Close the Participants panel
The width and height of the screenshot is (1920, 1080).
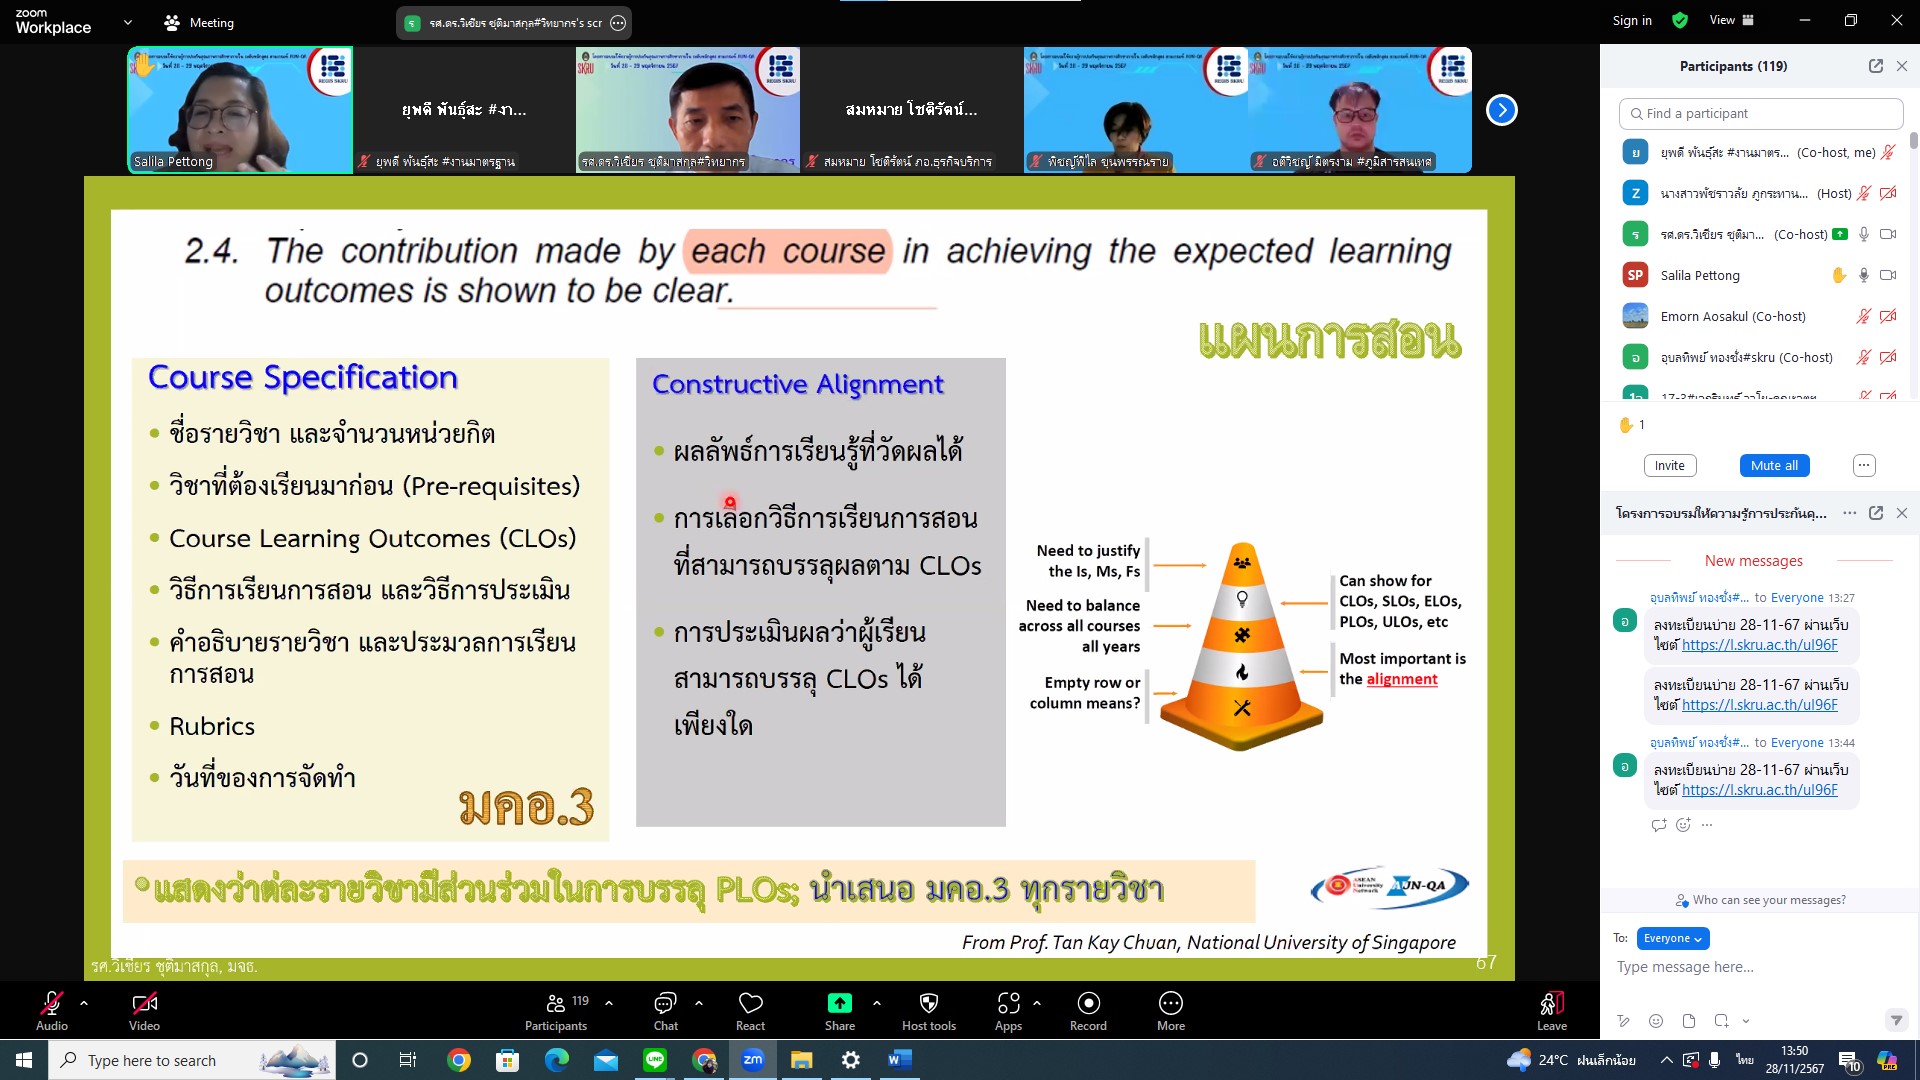coord(1902,66)
